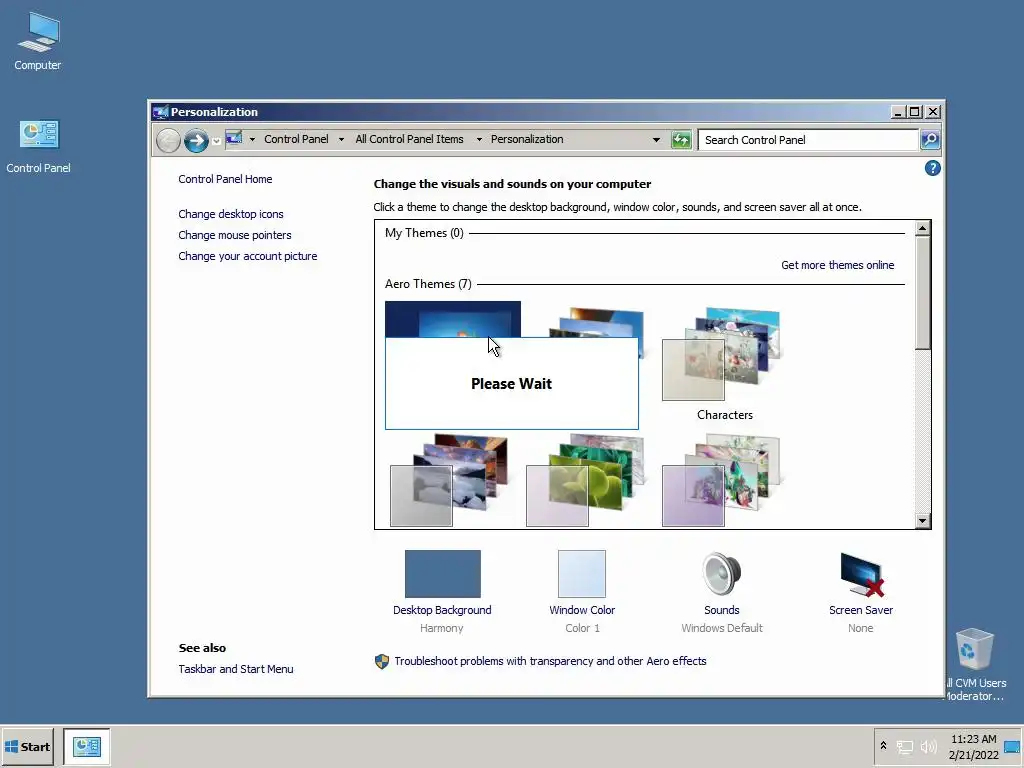The image size is (1024, 768).
Task: Click the Forward navigation arrow
Action: click(x=196, y=140)
